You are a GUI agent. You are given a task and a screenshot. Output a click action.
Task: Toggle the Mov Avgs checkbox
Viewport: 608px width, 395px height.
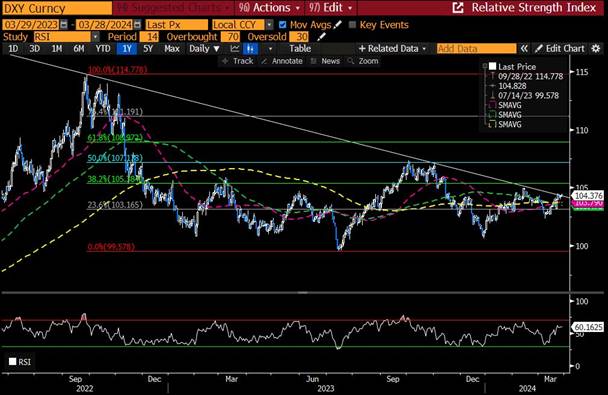click(283, 25)
